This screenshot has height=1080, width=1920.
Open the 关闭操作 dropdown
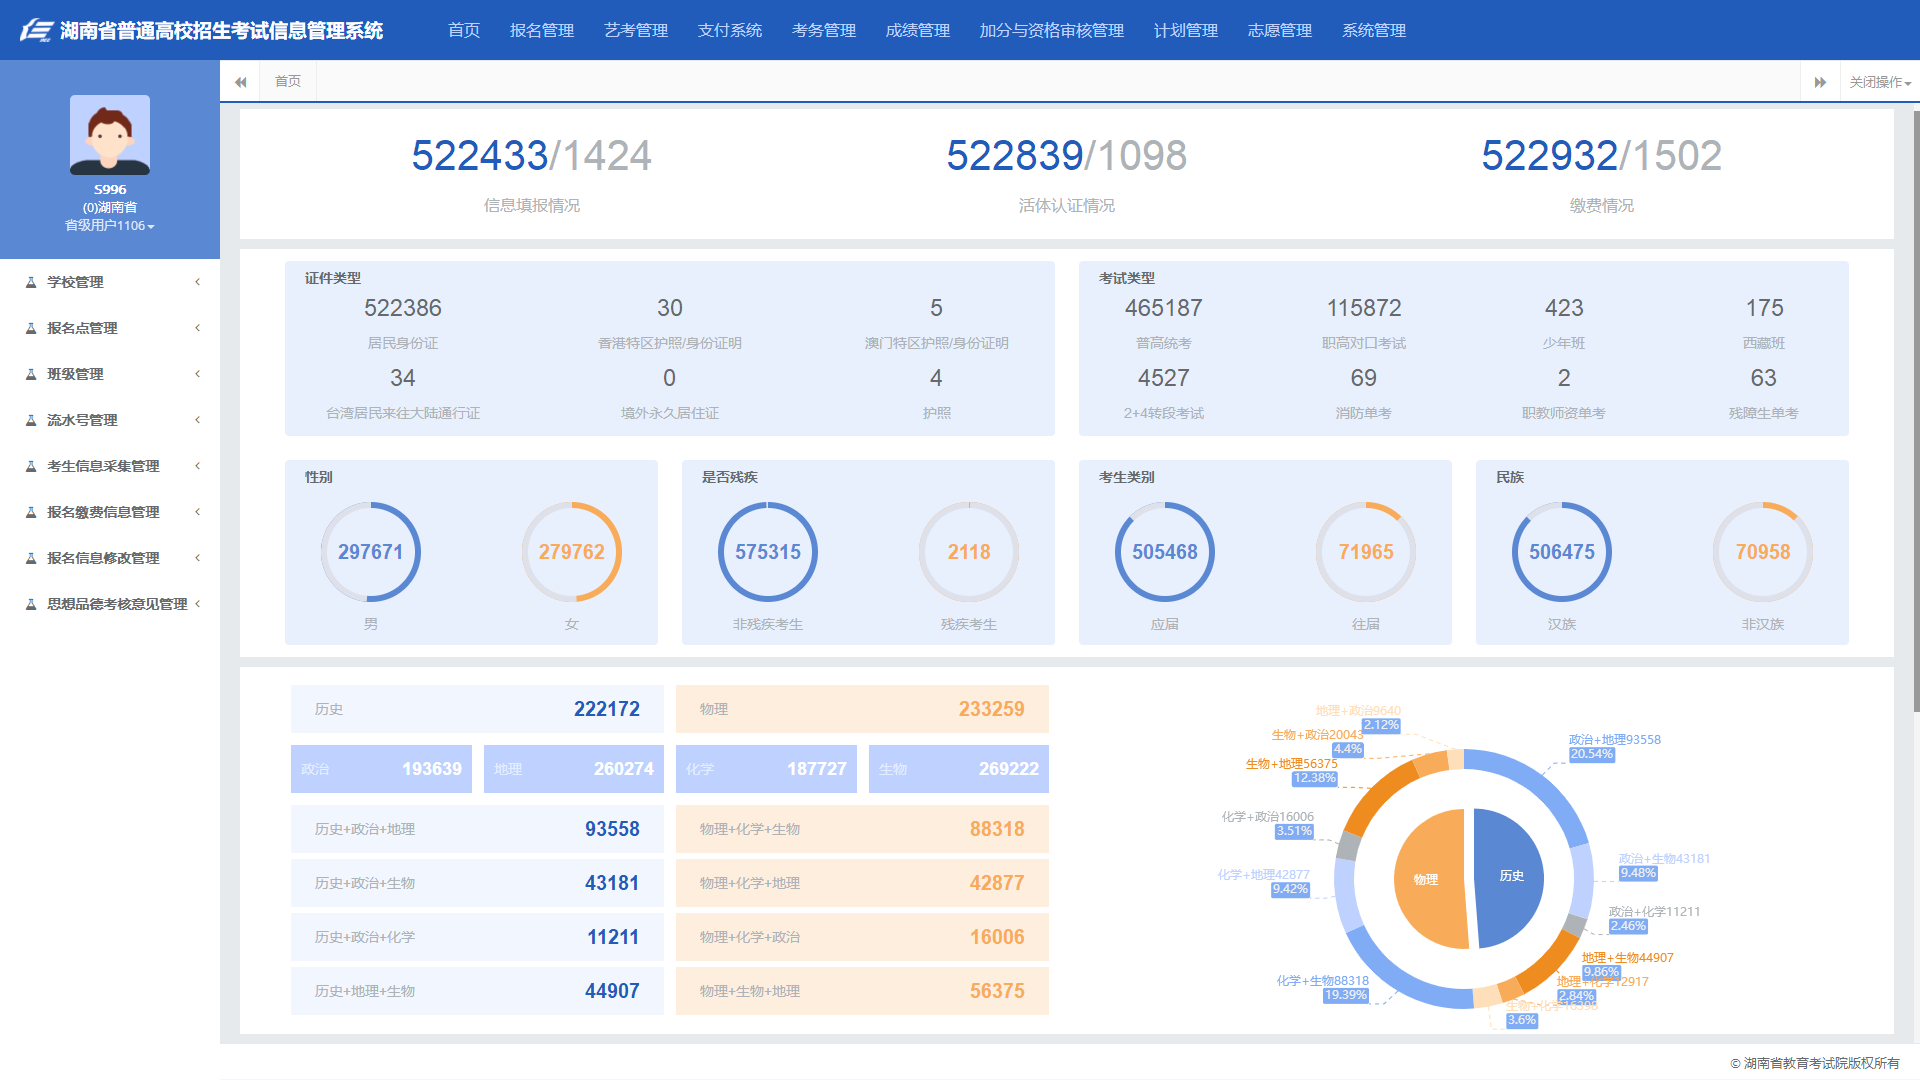(x=1879, y=82)
